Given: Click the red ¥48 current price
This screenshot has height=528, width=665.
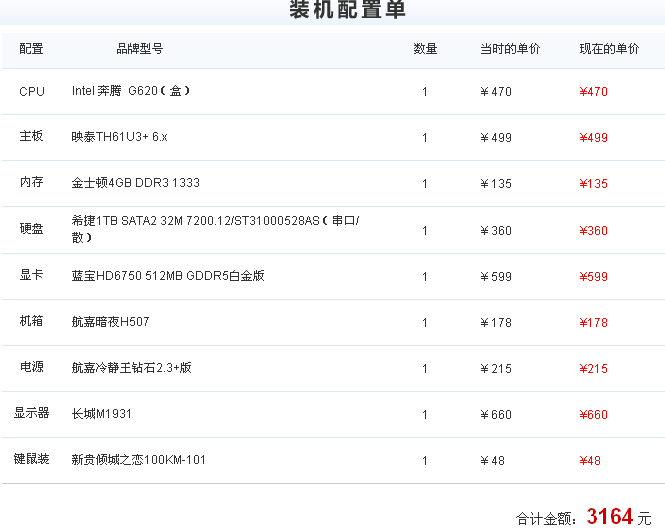Looking at the screenshot, I should [590, 461].
